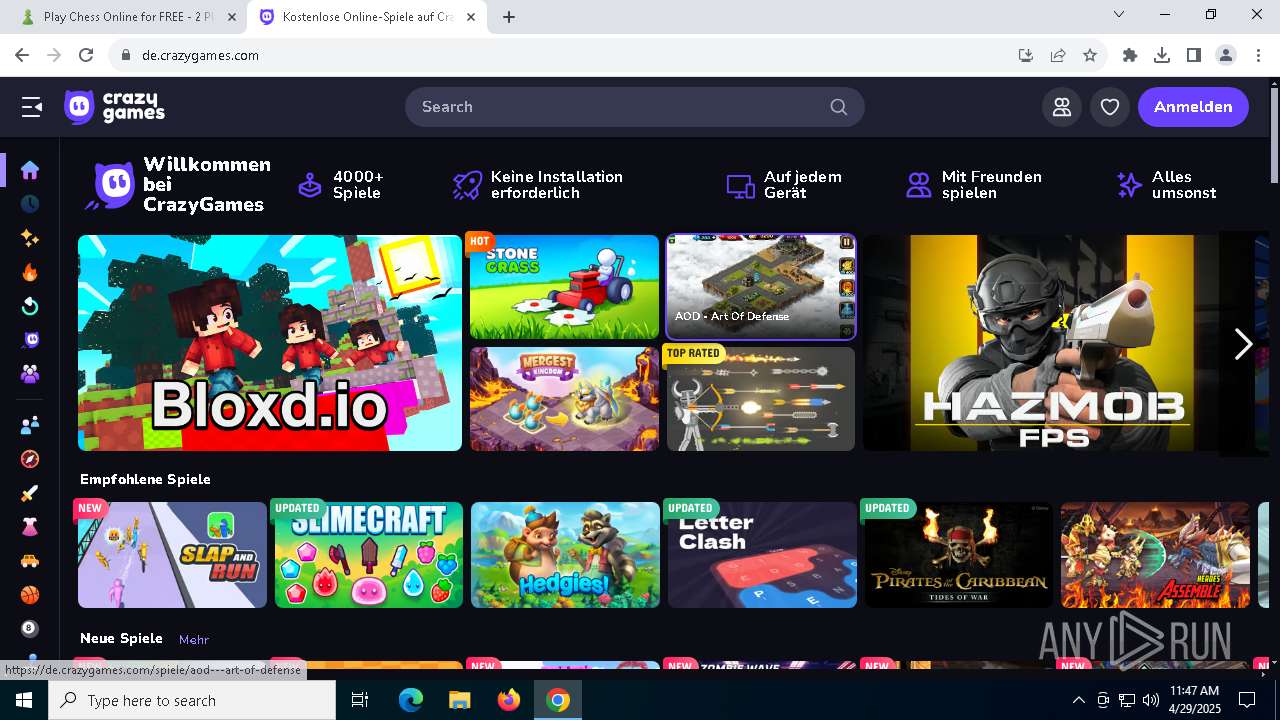Click the Anmelden button
Viewport: 1280px width, 720px height.
point(1193,107)
